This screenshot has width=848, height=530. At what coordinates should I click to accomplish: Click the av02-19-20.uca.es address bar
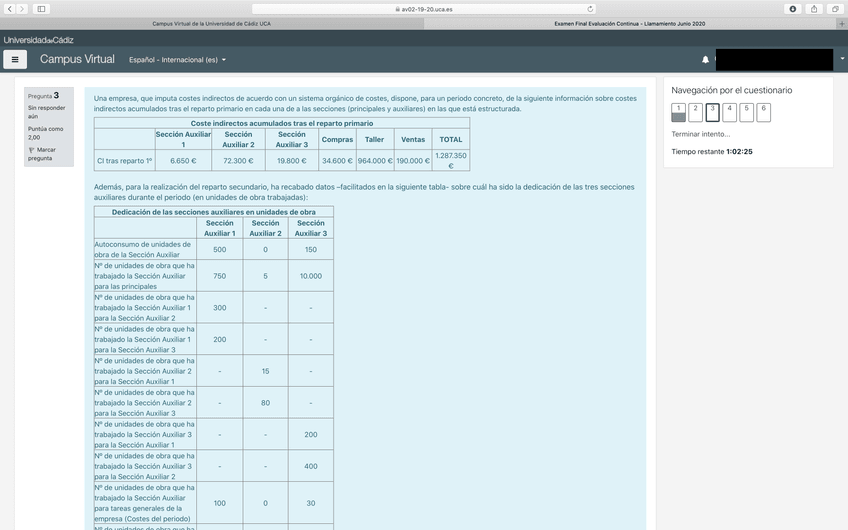click(424, 9)
